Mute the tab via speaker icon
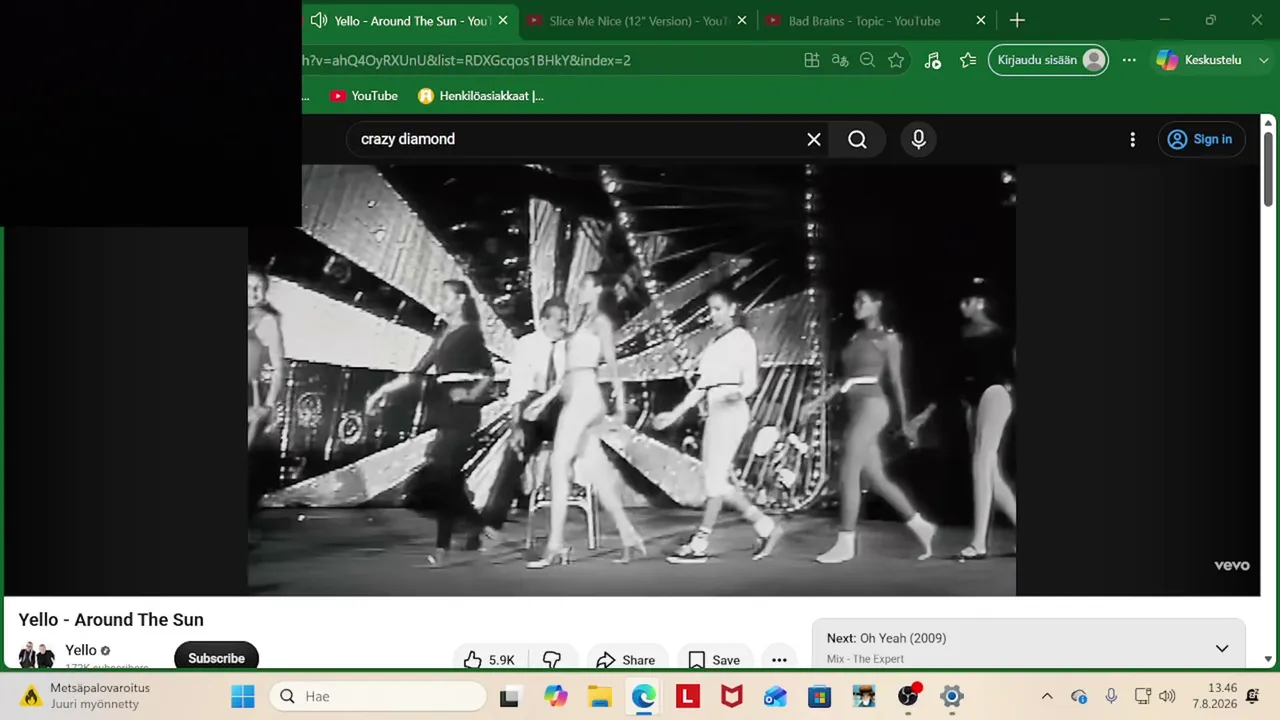1280x720 pixels. pyautogui.click(x=318, y=20)
